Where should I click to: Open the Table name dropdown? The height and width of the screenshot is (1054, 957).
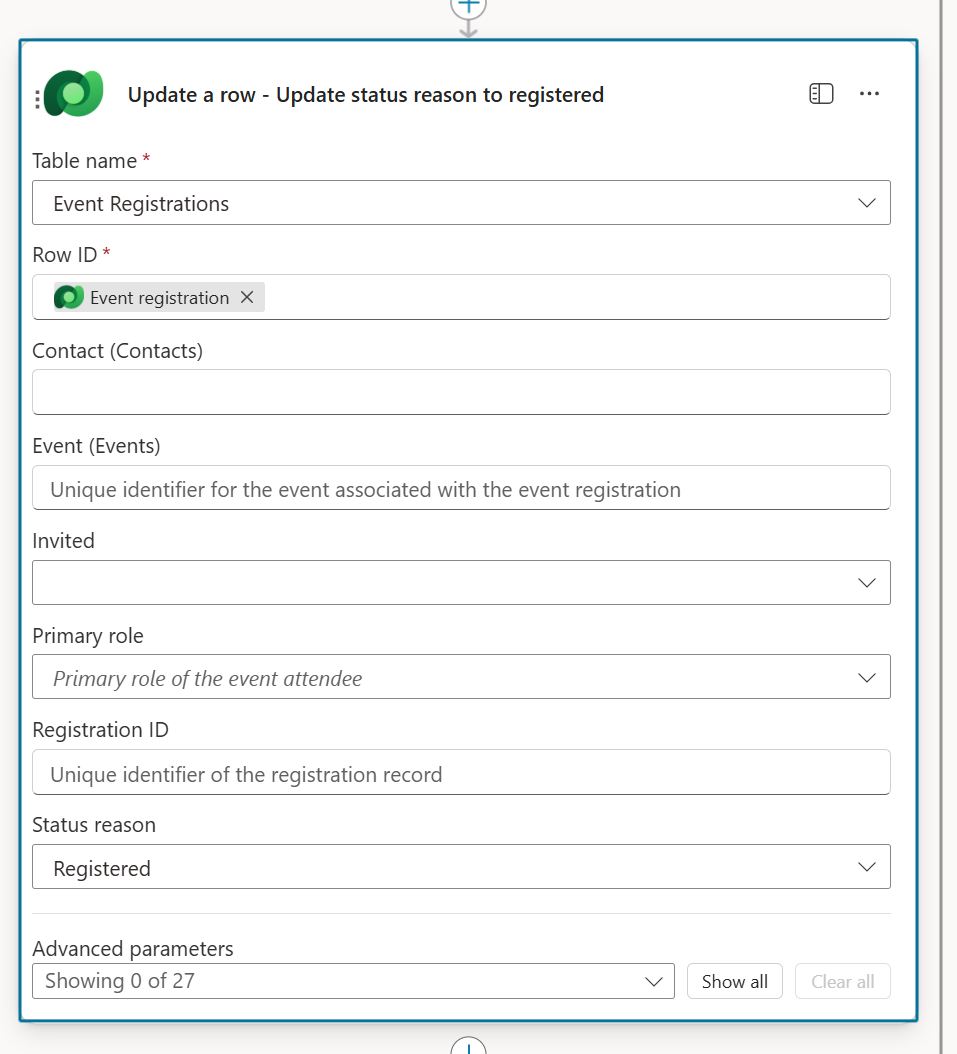[x=866, y=202]
